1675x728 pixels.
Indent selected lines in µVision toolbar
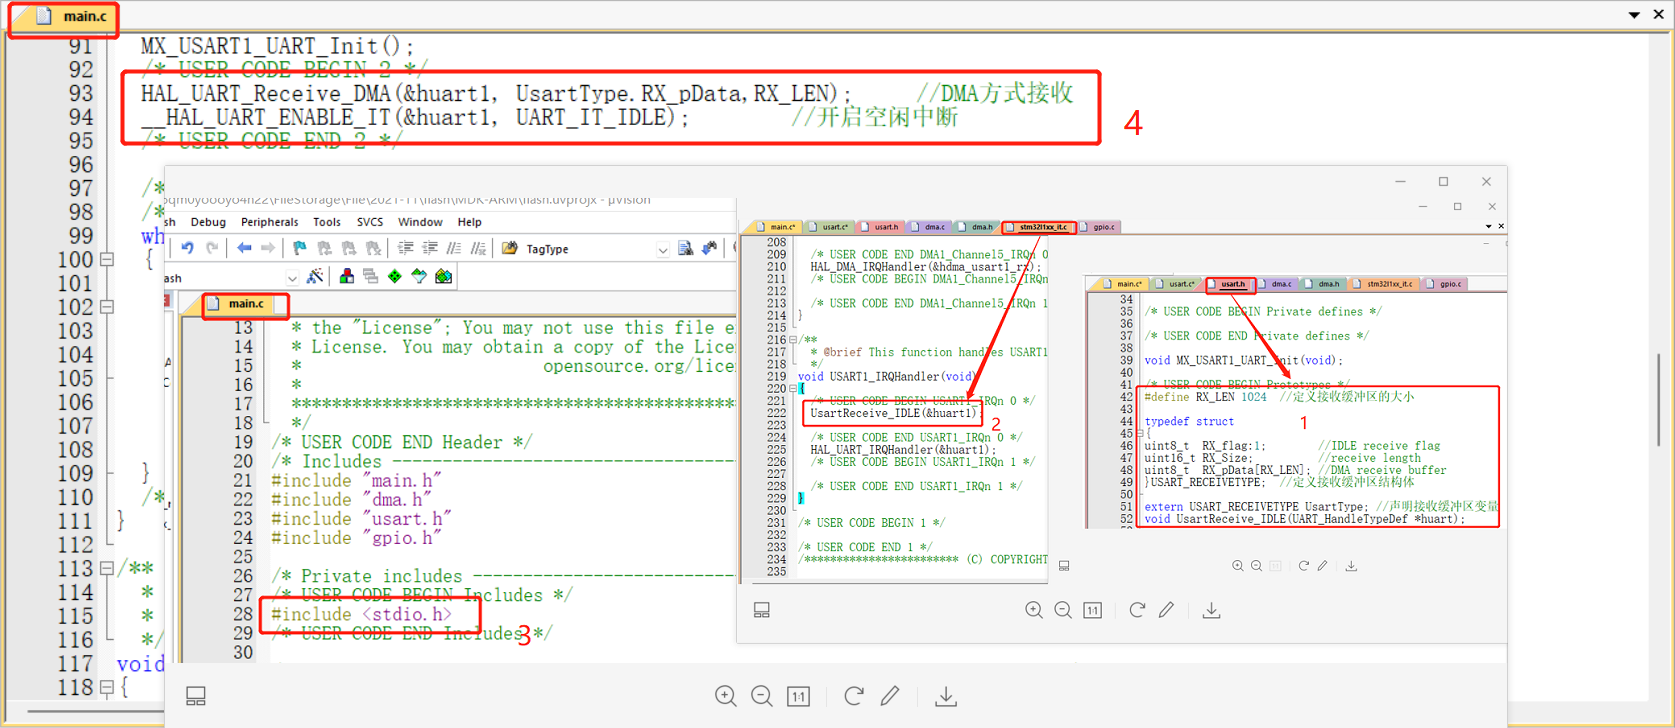[x=405, y=248]
